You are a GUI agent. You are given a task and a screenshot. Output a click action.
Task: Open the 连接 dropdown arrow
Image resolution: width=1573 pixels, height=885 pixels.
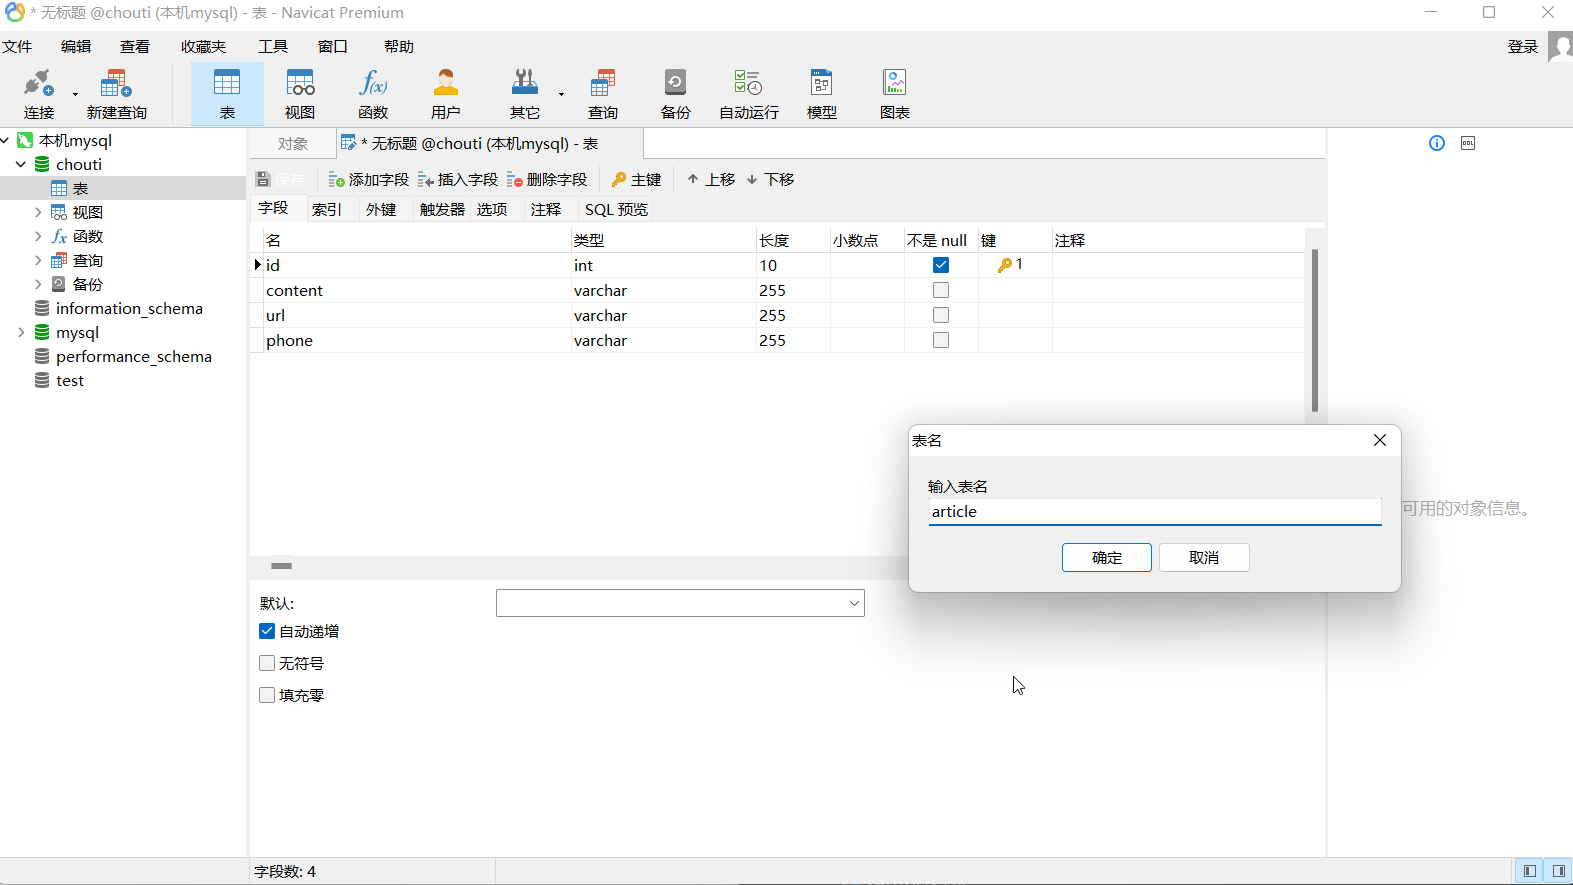75,95
